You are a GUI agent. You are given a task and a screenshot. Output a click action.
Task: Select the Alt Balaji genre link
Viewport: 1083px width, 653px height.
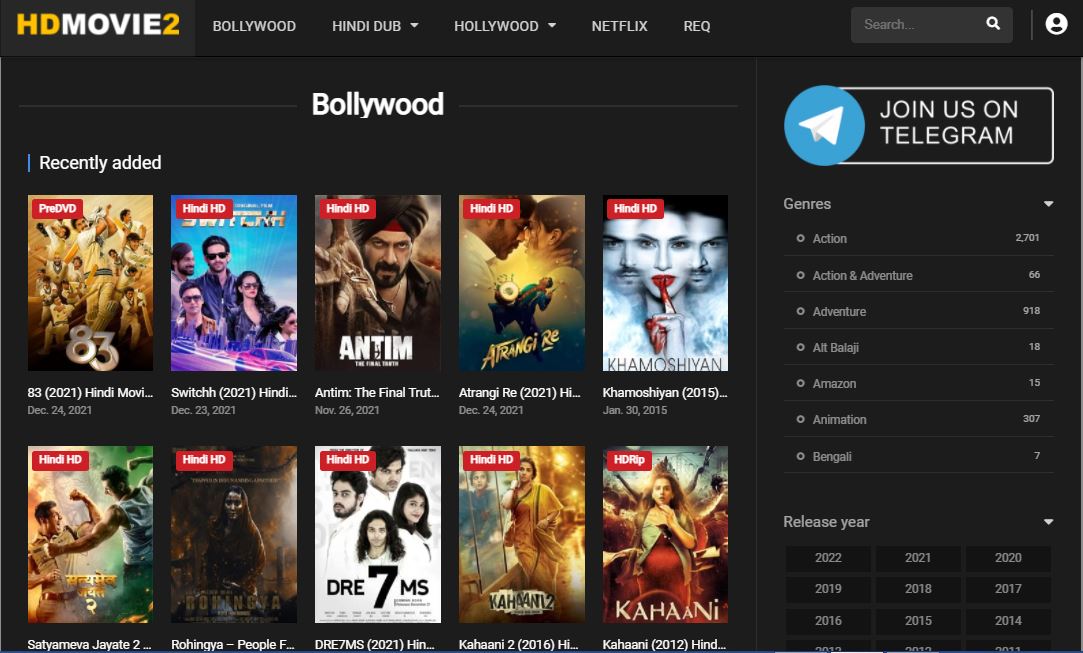tap(835, 348)
